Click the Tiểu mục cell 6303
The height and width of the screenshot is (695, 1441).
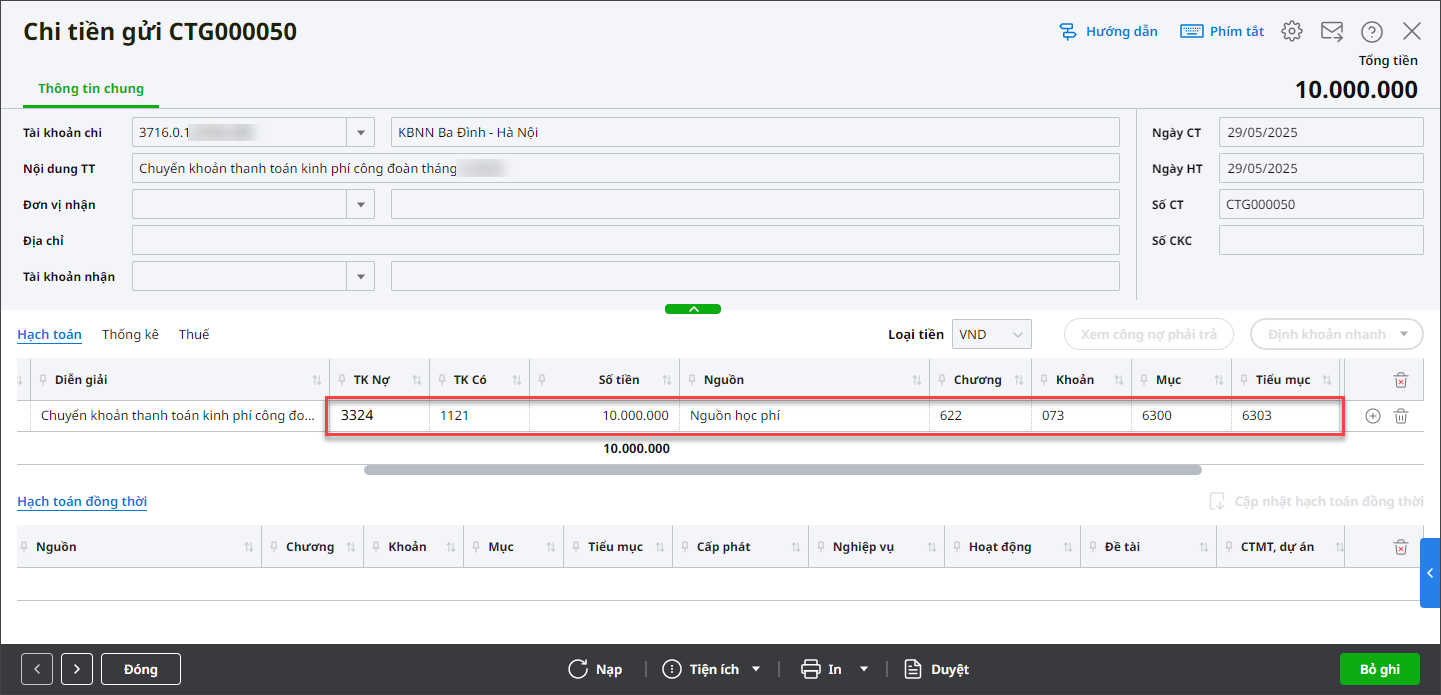coord(1287,415)
